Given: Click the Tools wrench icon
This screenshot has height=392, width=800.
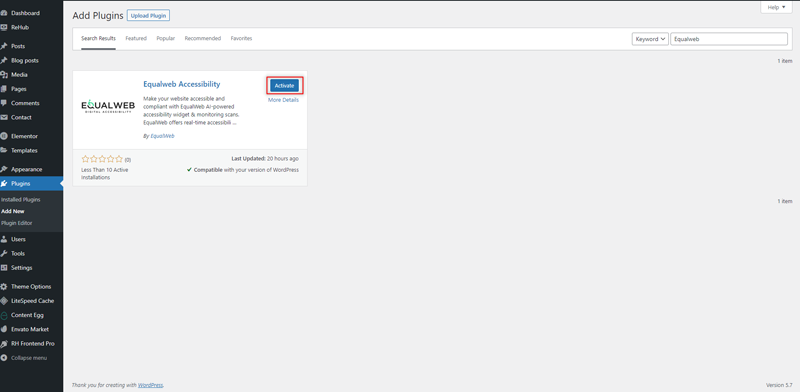Looking at the screenshot, I should tap(4, 254).
